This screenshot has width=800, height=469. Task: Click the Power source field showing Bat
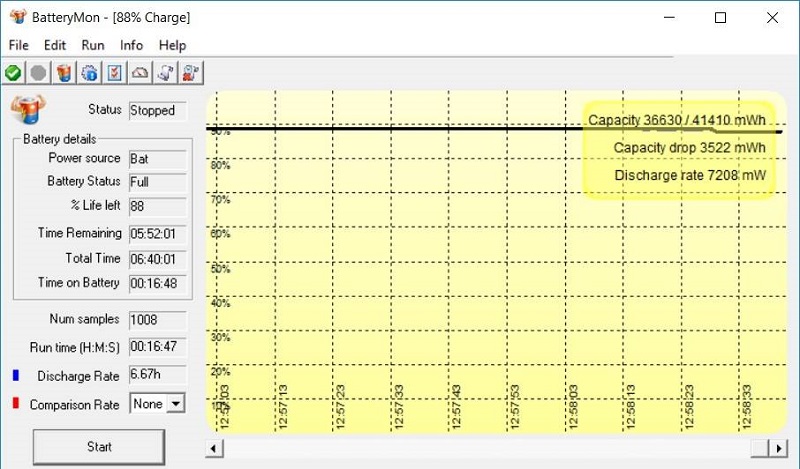(158, 159)
